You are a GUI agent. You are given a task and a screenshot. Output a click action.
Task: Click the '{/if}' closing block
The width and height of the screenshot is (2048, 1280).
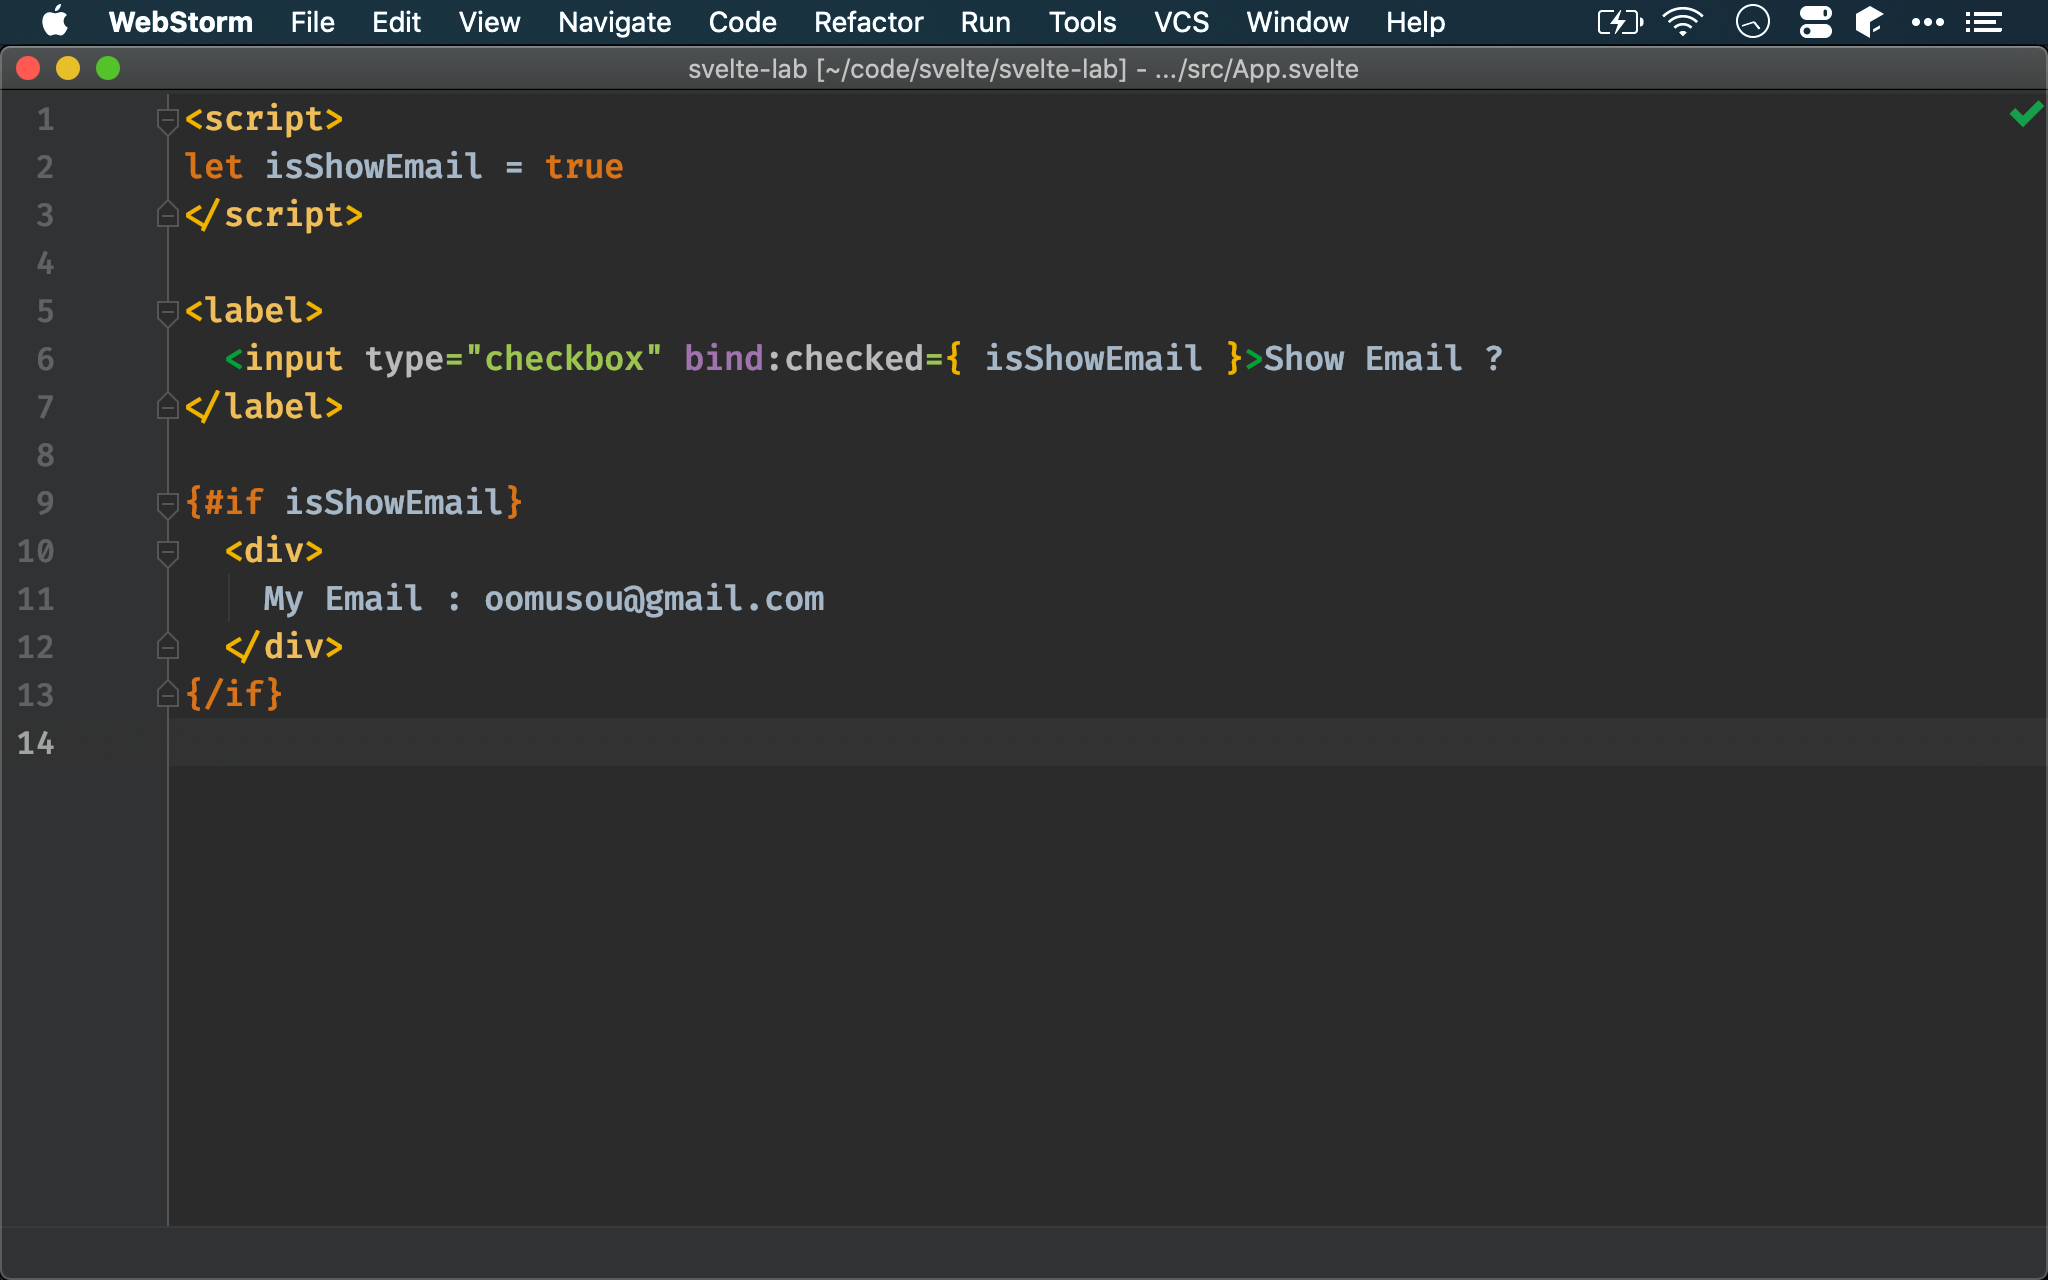pos(234,695)
